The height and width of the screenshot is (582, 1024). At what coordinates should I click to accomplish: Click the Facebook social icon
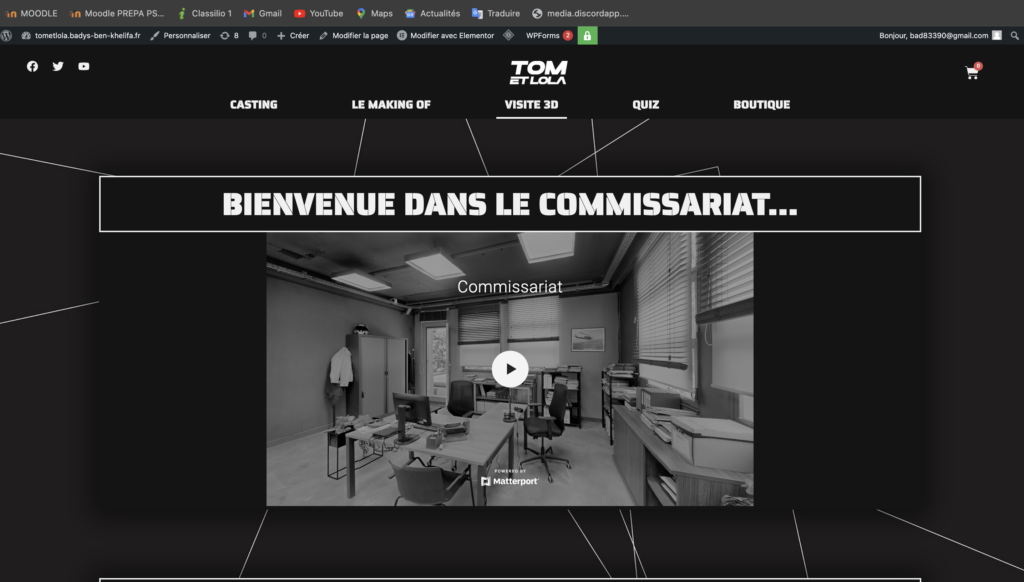tap(32, 66)
